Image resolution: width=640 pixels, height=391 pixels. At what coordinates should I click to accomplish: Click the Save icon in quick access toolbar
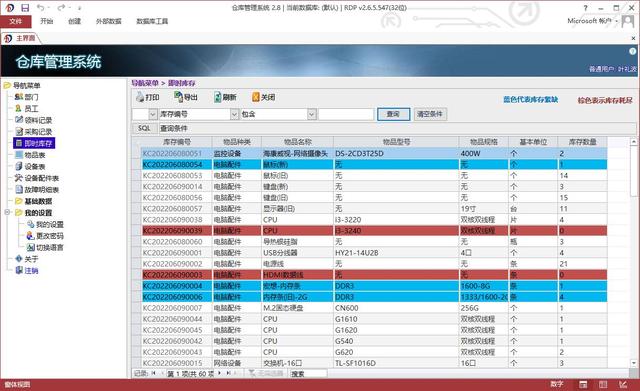25,8
